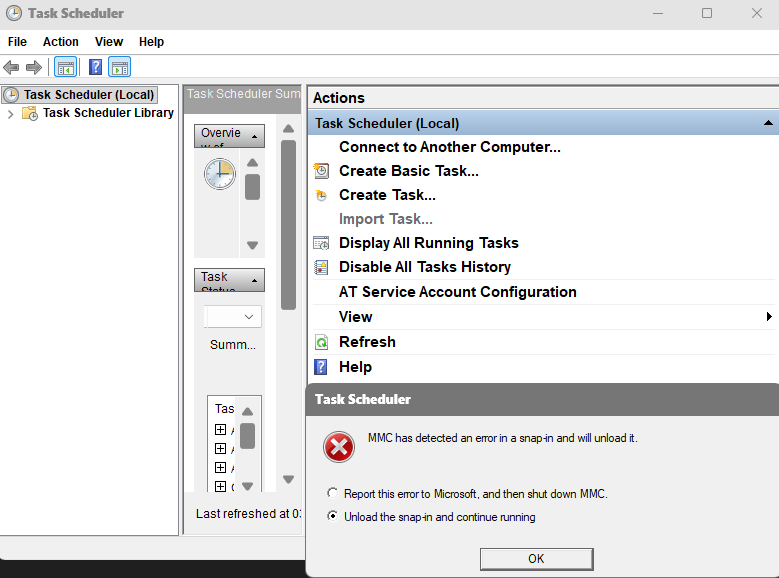This screenshot has width=779, height=578.
Task: Click the clock icon beside Task Scheduler (Local)
Action: (11, 95)
